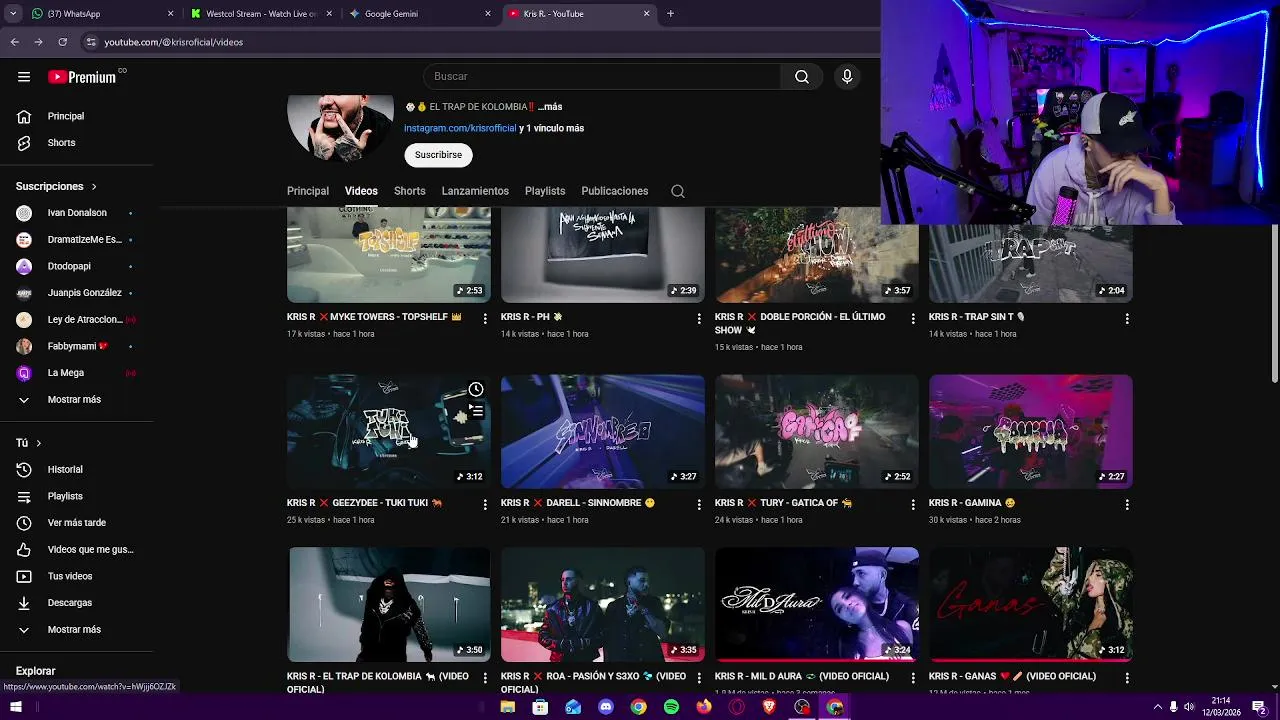Expand channel description with ...más
The width and height of the screenshot is (1280, 720).
(550, 107)
